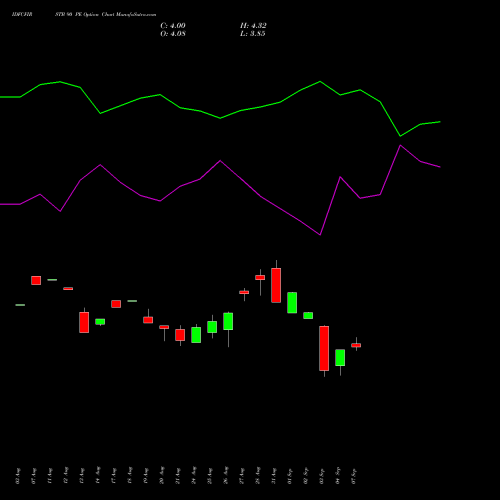500x500 pixels.
Task: Click the high value H: 4.32
Action: tap(253, 26)
